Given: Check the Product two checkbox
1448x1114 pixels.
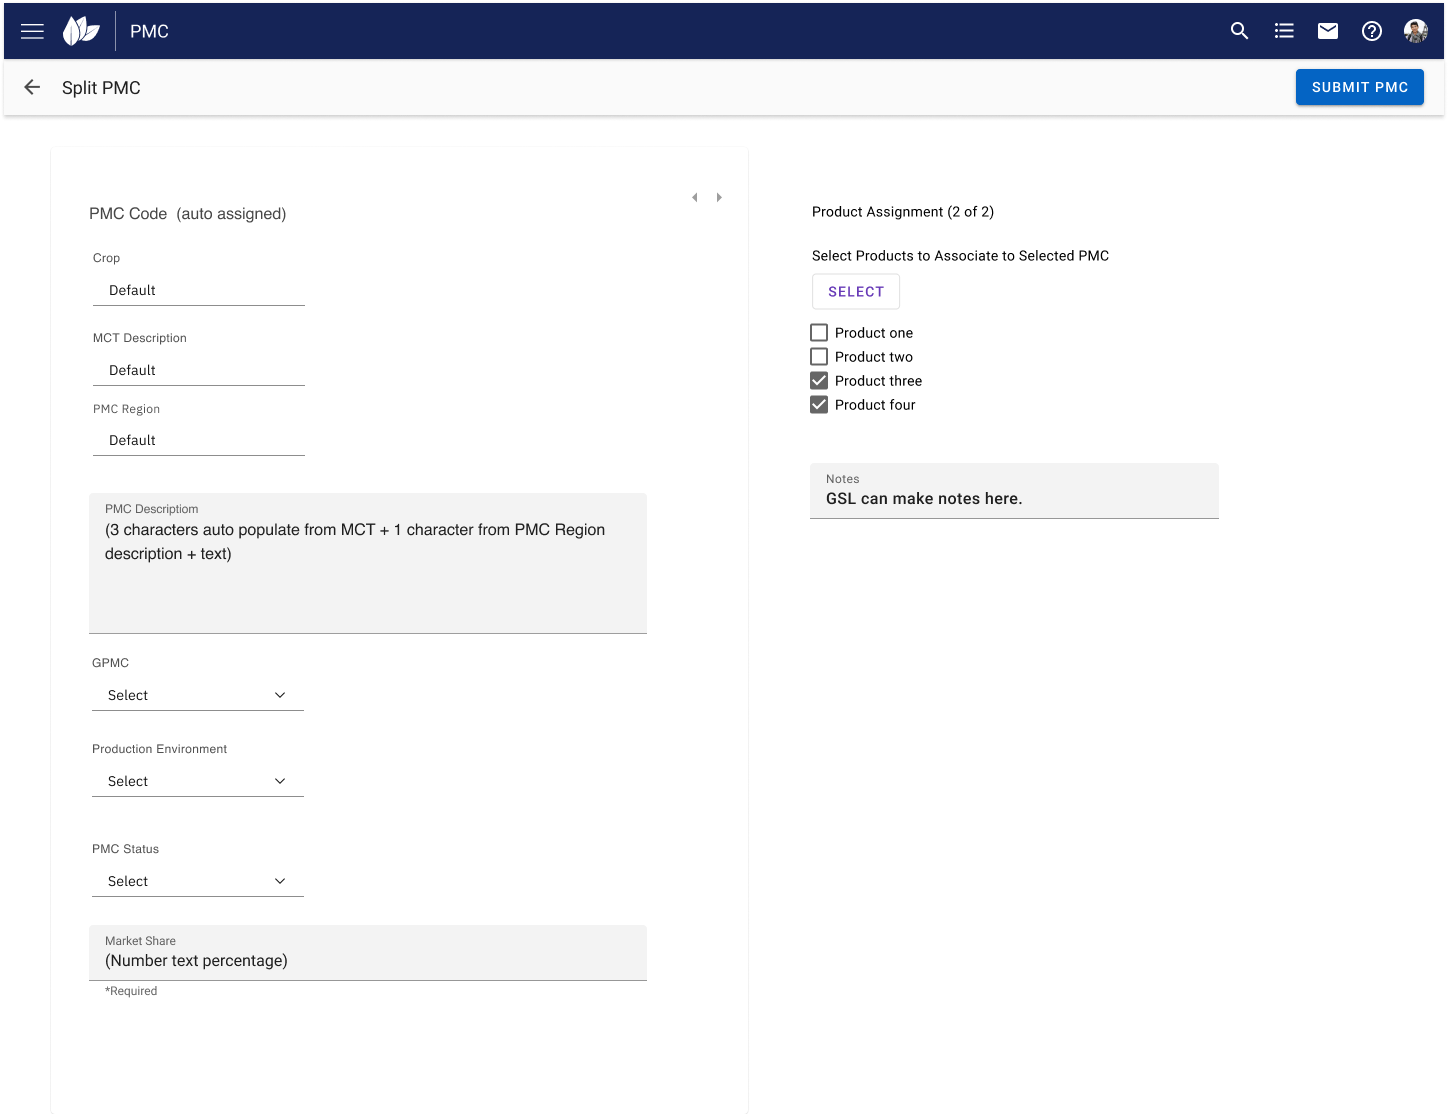Looking at the screenshot, I should tap(819, 357).
